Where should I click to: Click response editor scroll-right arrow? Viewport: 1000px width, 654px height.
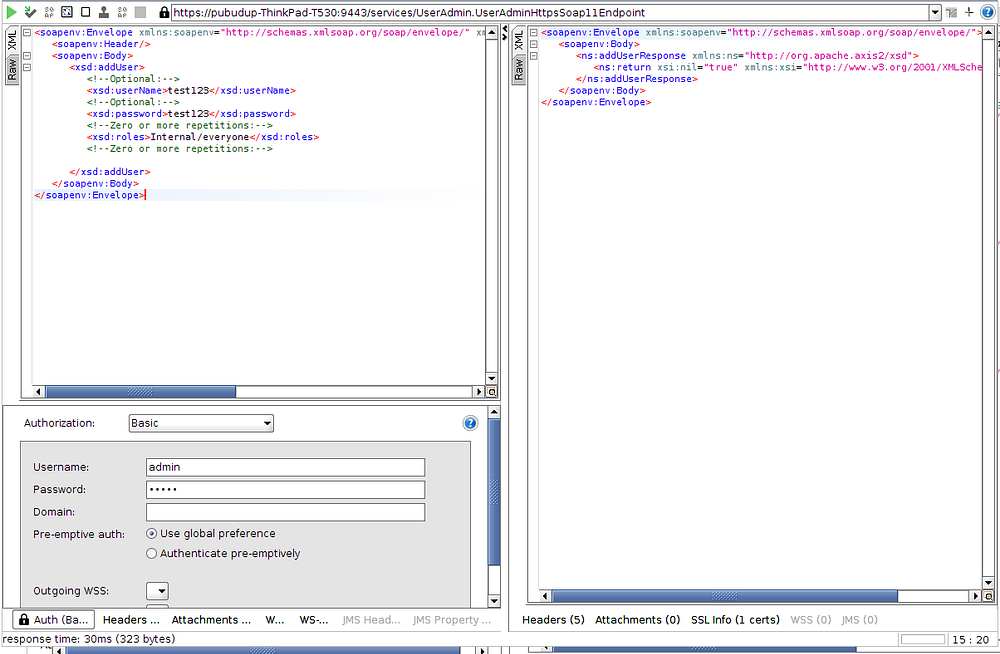click(x=976, y=596)
